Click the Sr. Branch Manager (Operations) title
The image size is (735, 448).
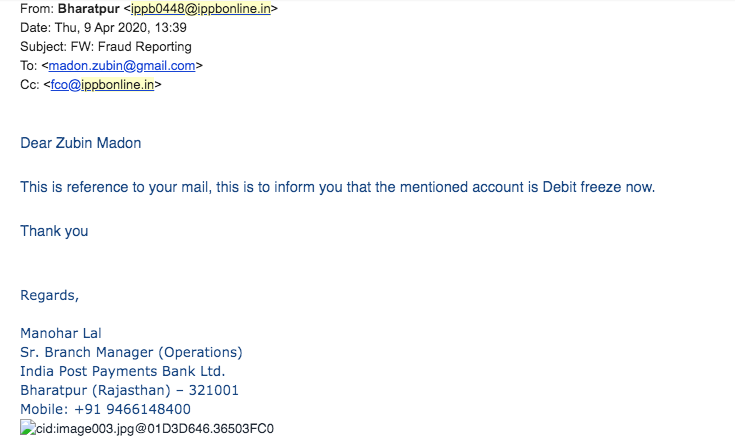point(131,352)
